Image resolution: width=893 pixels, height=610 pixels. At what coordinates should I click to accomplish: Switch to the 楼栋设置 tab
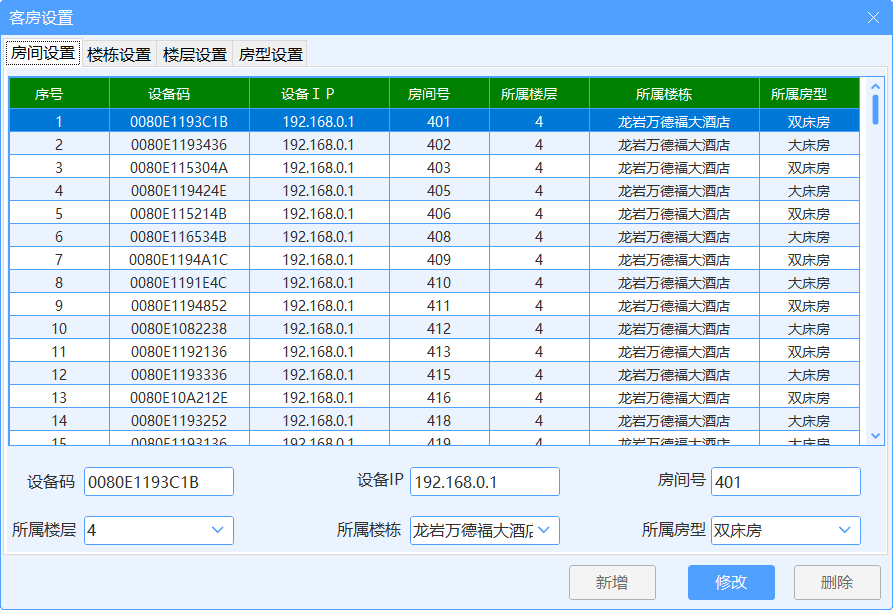coord(118,54)
